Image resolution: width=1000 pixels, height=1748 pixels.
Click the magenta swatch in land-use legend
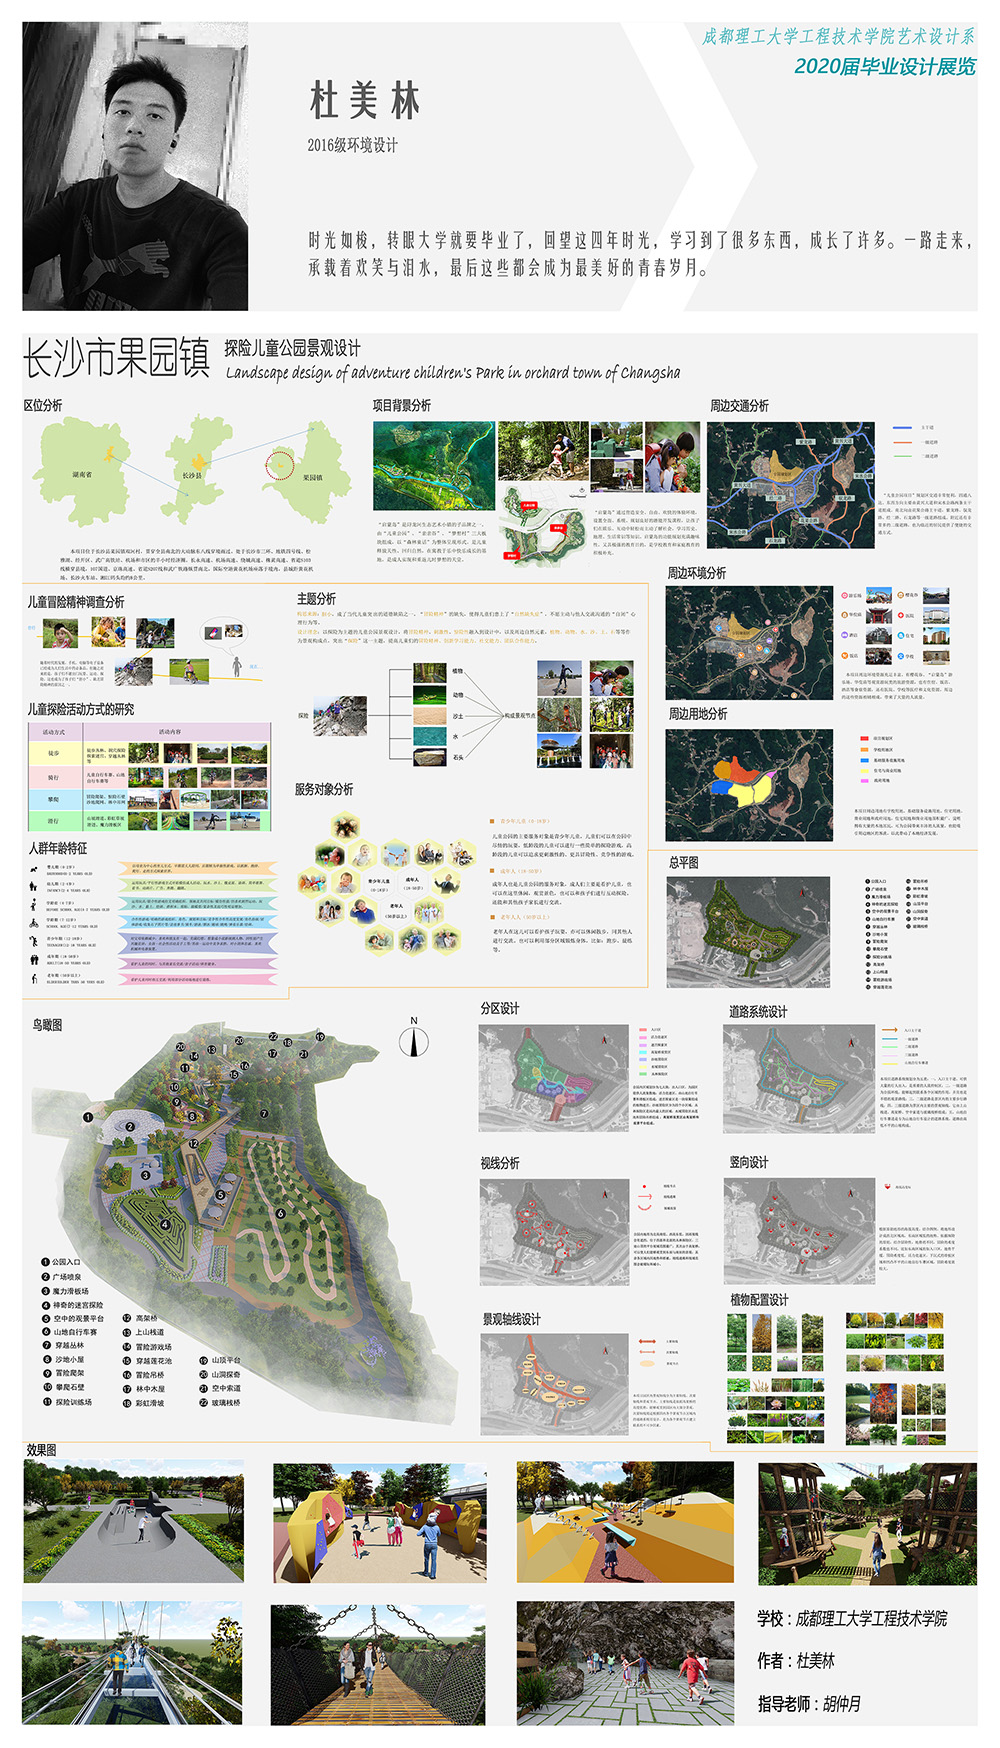tap(863, 781)
